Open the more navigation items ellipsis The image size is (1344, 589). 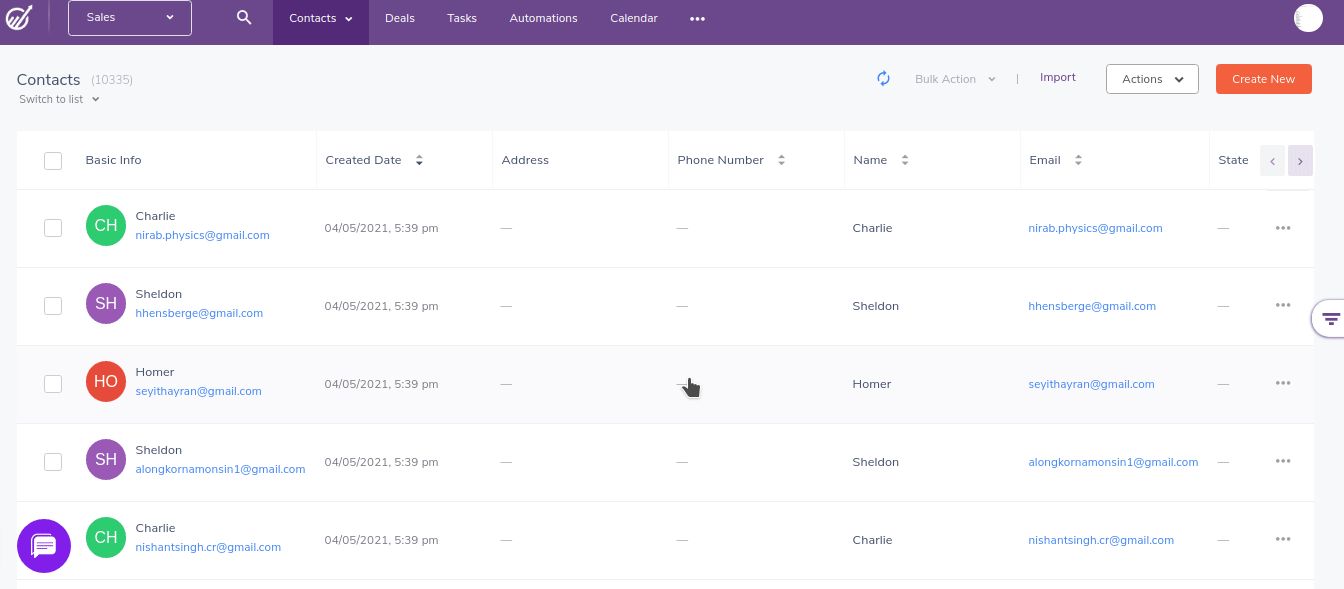(697, 19)
